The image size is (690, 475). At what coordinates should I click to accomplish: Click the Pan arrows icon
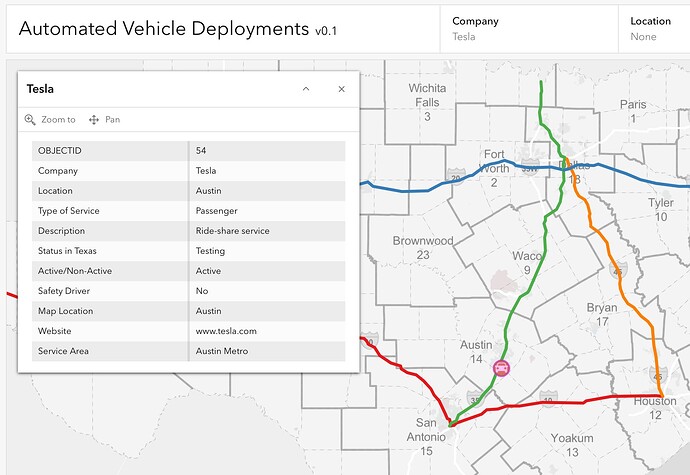(94, 120)
